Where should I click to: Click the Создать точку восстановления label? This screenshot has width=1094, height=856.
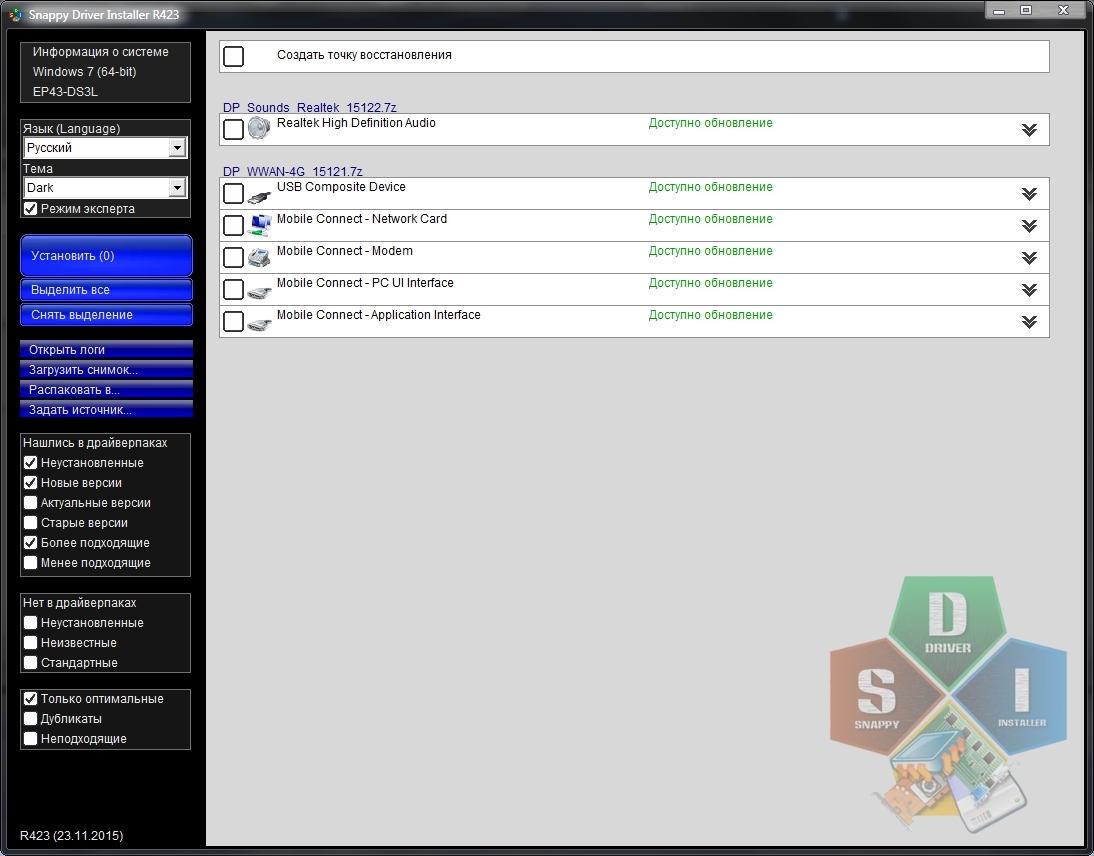coord(364,55)
